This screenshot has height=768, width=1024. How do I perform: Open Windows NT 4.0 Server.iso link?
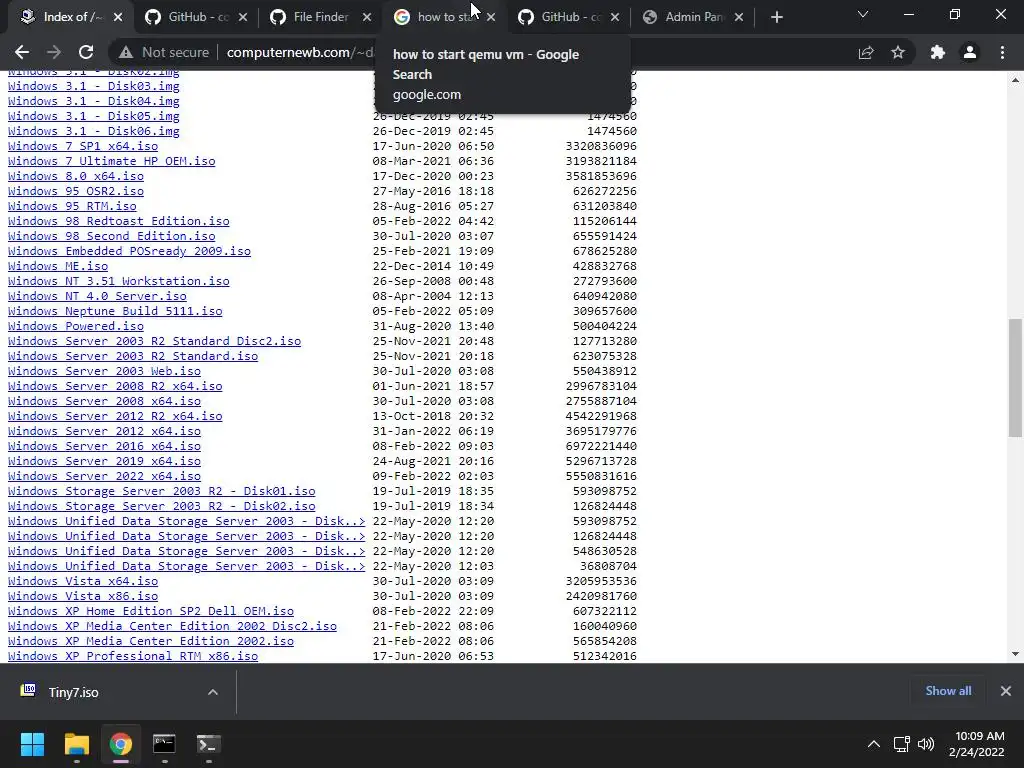coord(97,296)
